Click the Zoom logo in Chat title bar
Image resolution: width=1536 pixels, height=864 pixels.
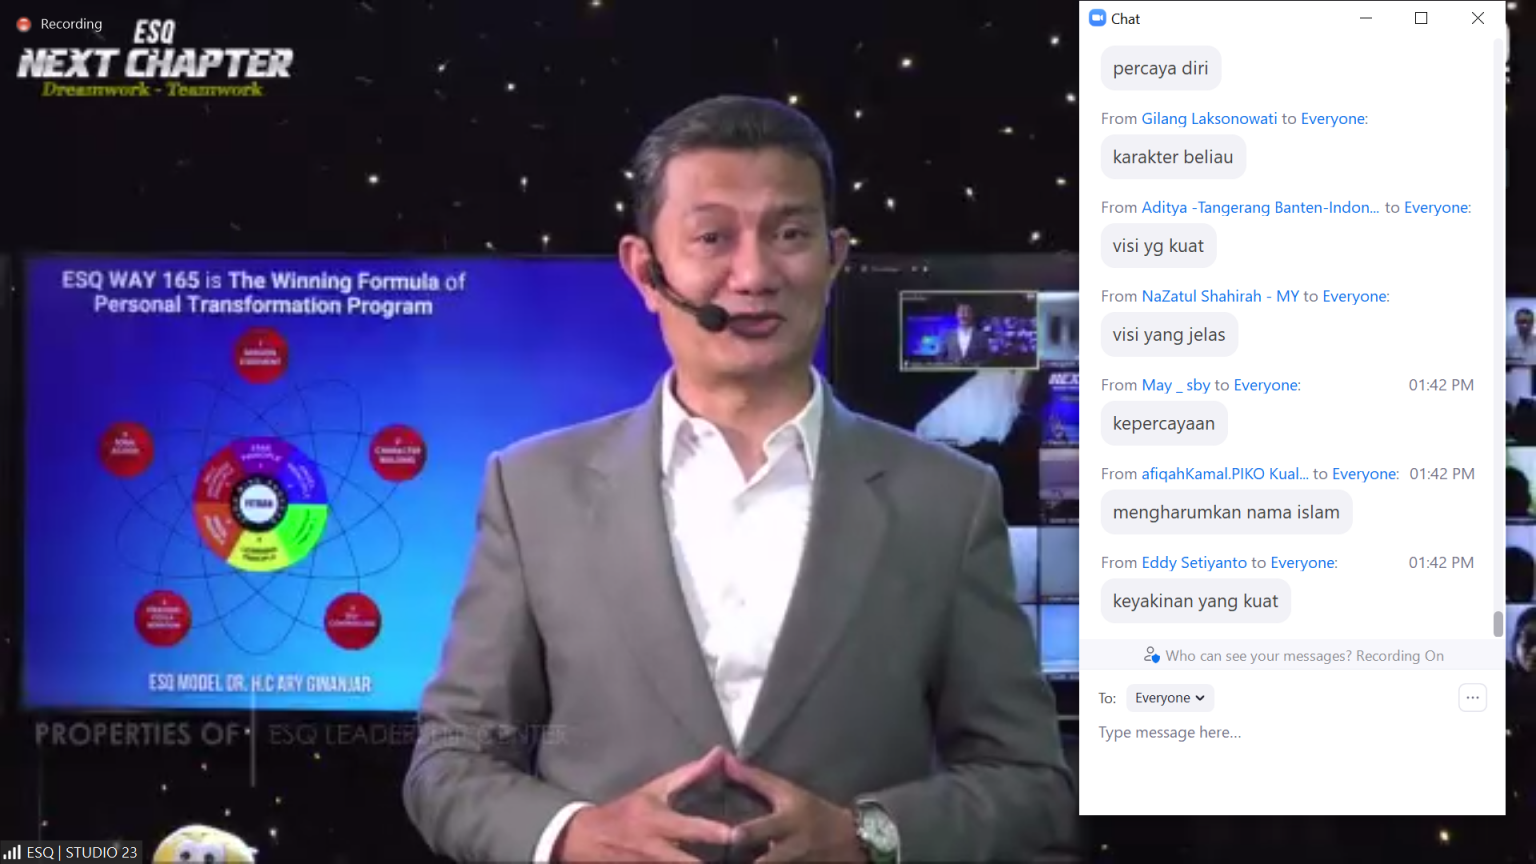1097,18
